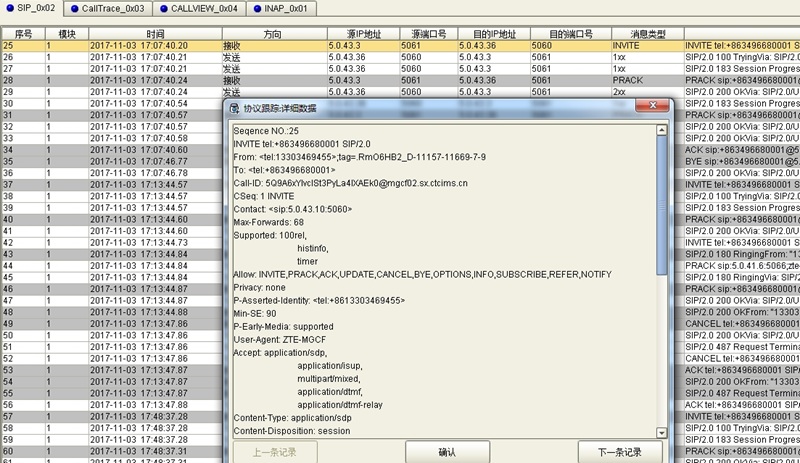Close the protocol trace detail dialog
800x463 pixels.
(652, 105)
